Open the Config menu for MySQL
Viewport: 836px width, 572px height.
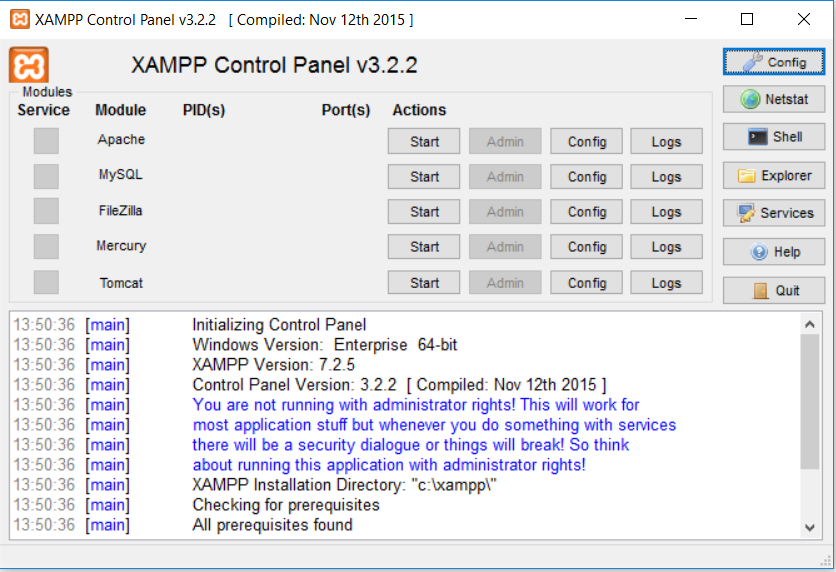click(586, 177)
